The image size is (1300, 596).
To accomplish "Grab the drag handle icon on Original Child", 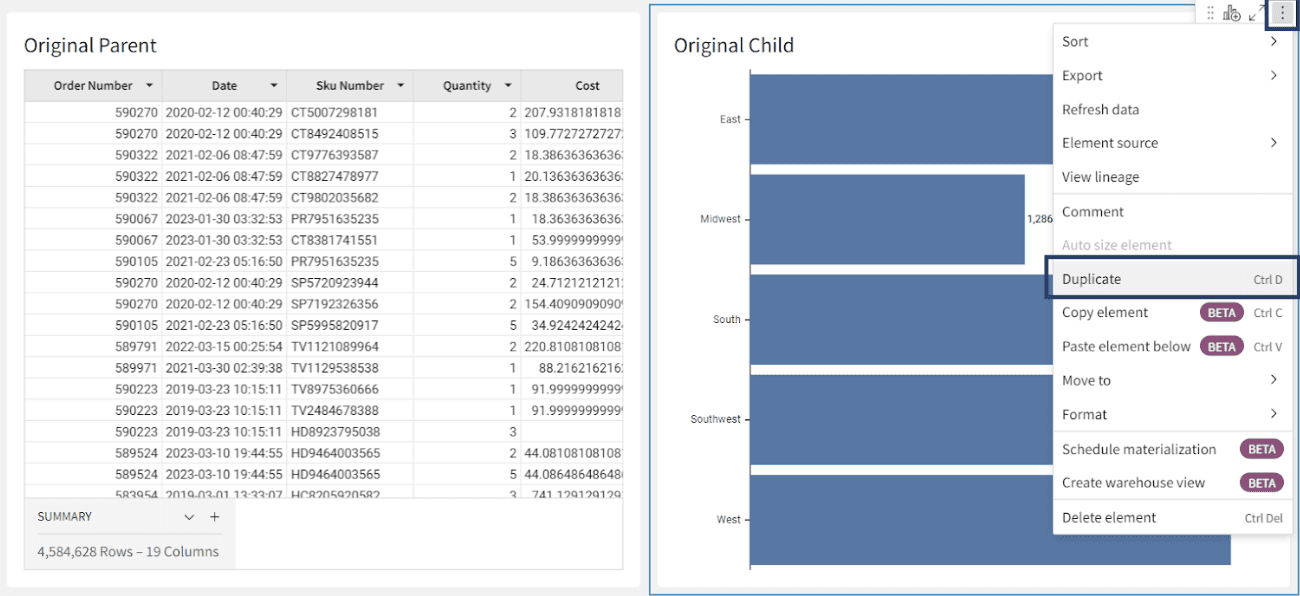I will 1210,12.
